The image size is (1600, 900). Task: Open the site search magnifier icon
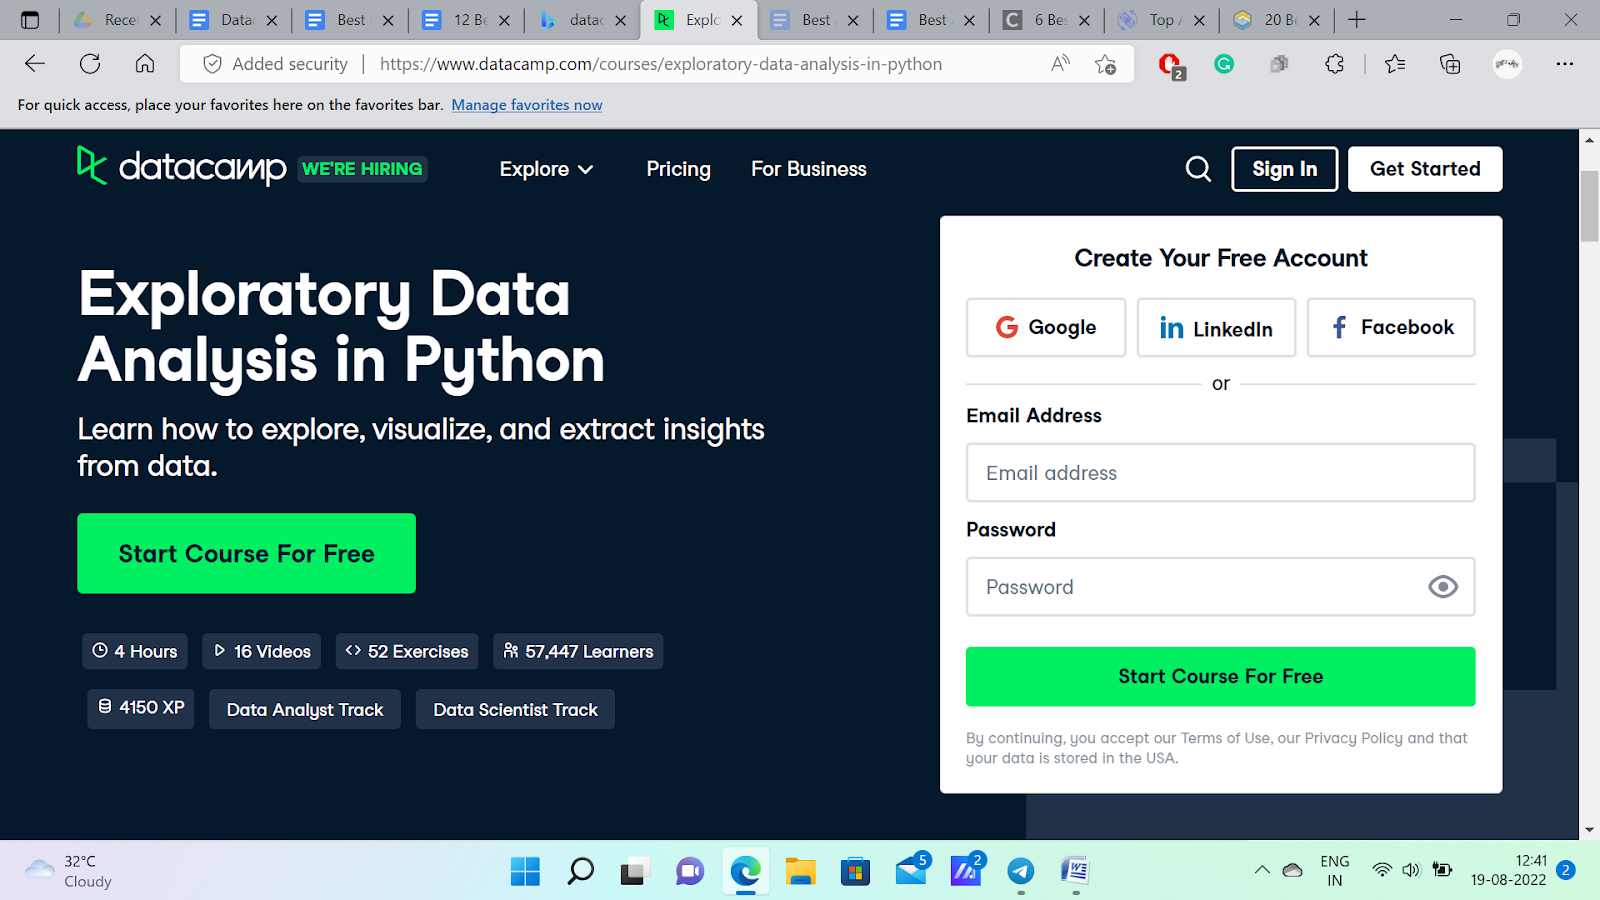tap(1198, 169)
